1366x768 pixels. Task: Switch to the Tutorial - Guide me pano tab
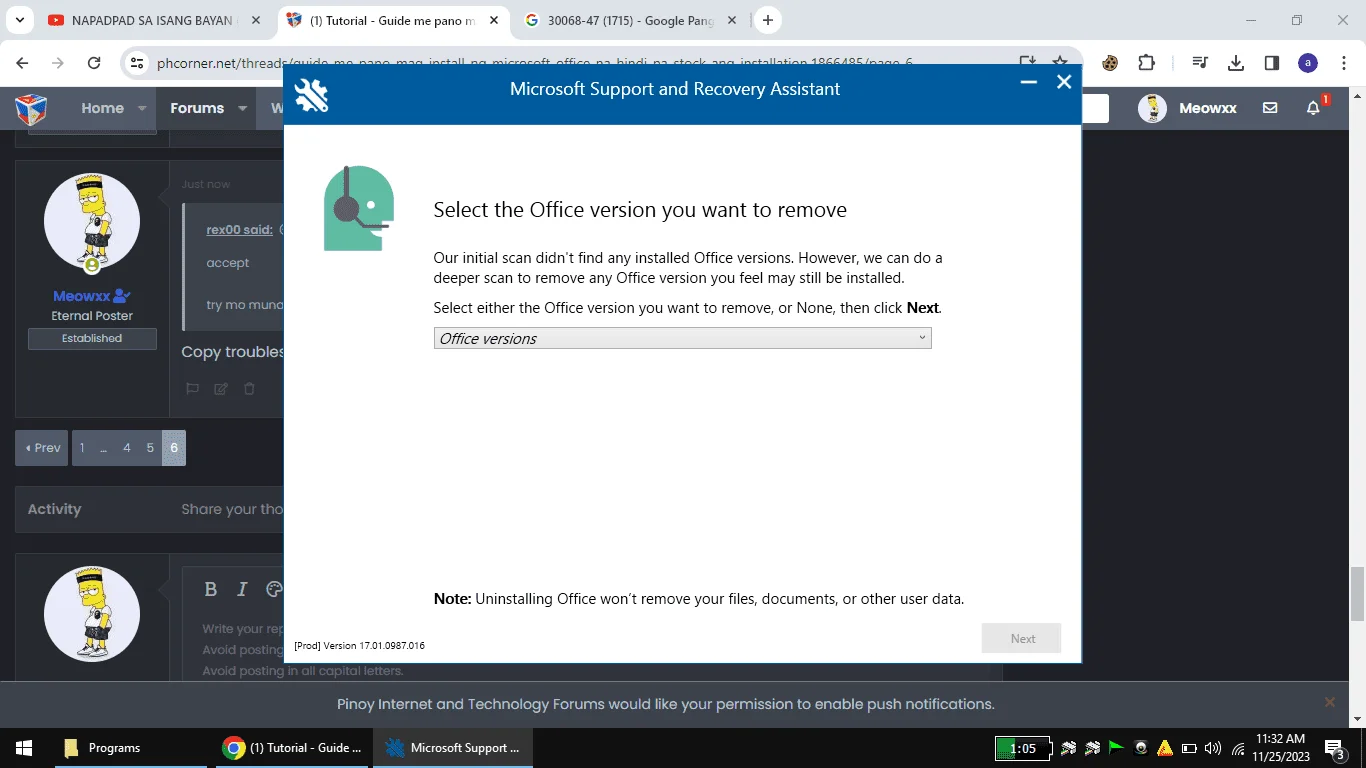point(392,20)
